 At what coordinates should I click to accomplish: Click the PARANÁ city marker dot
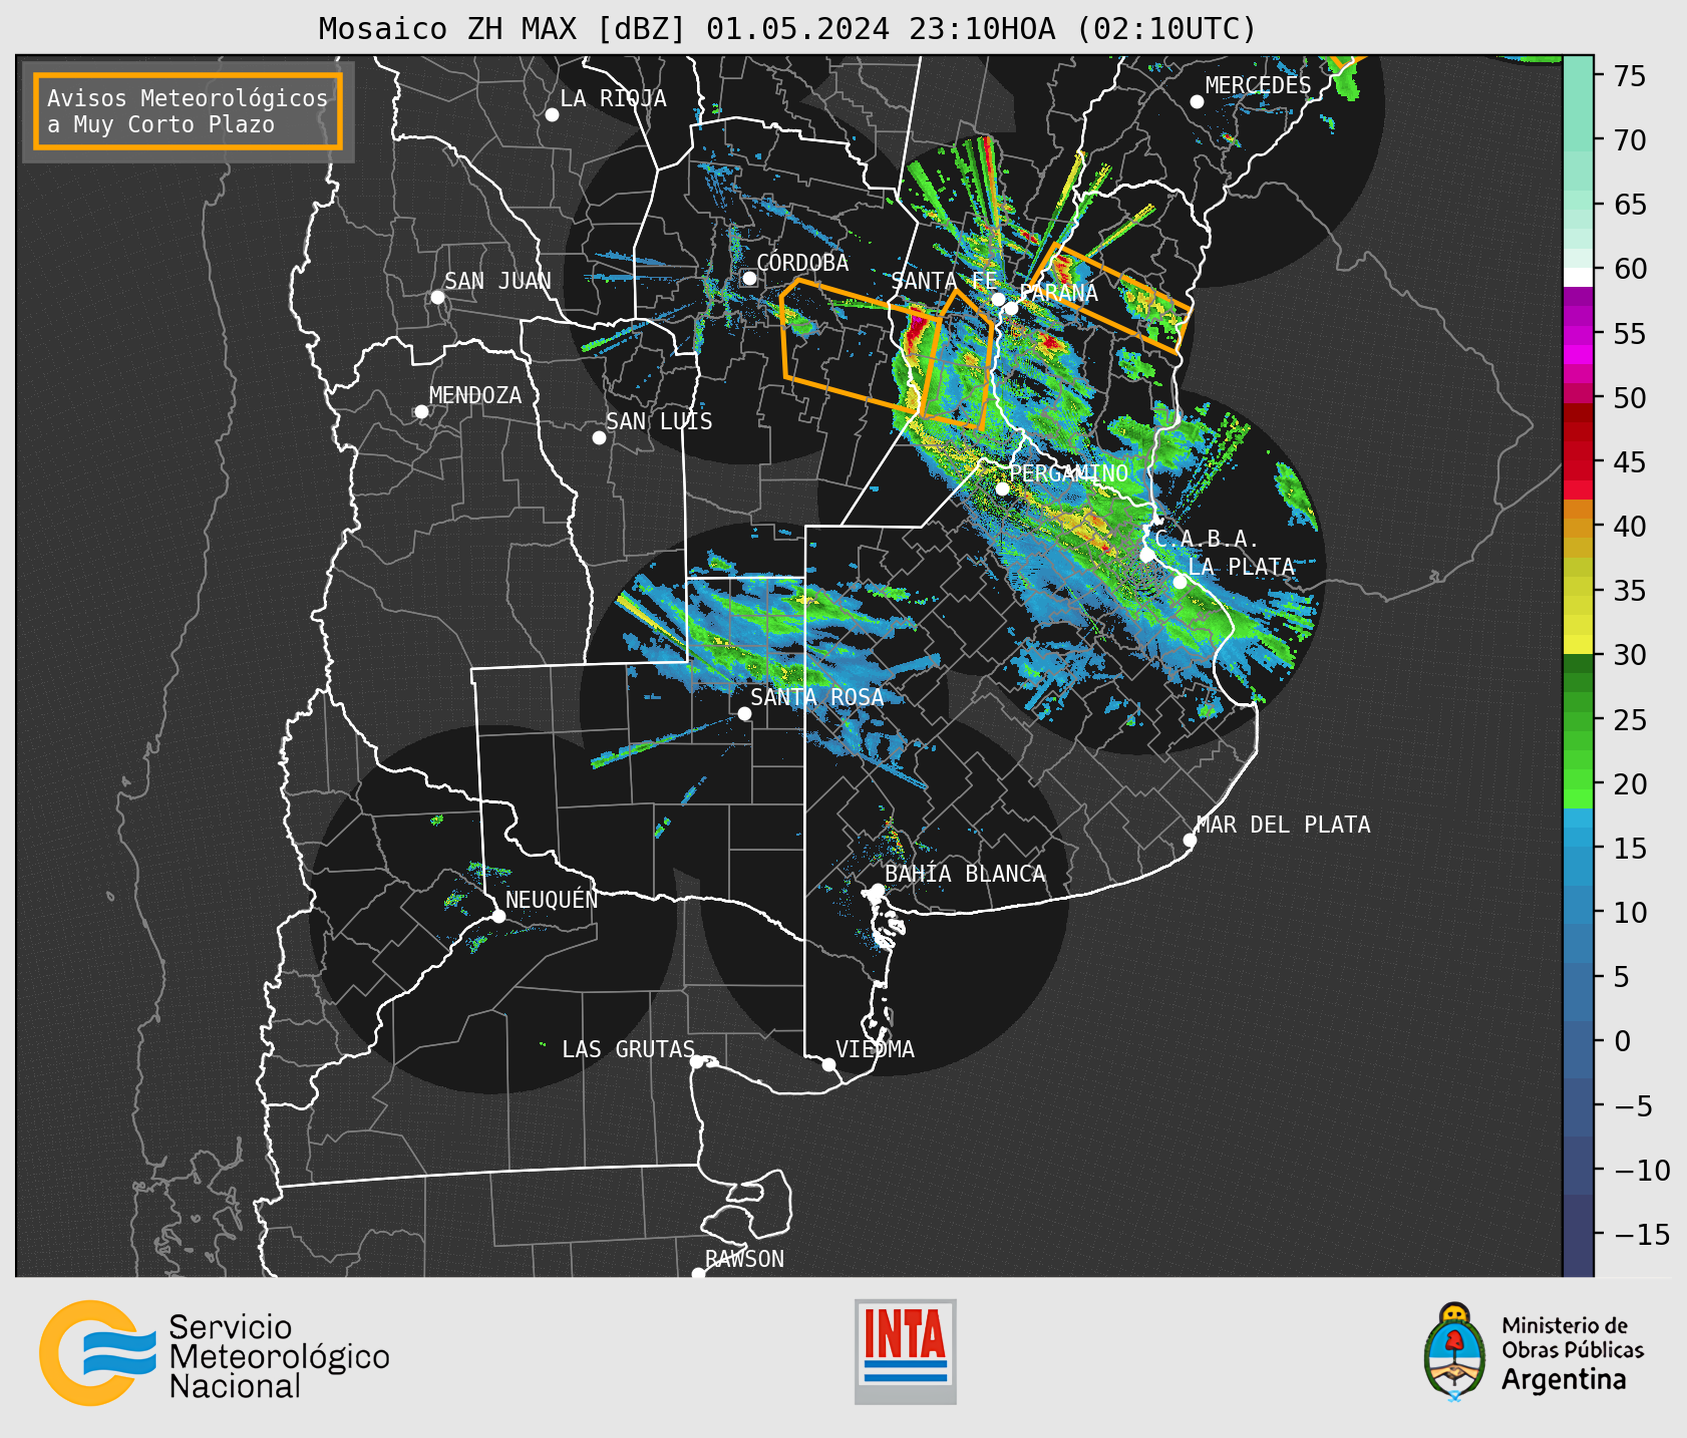click(1011, 308)
